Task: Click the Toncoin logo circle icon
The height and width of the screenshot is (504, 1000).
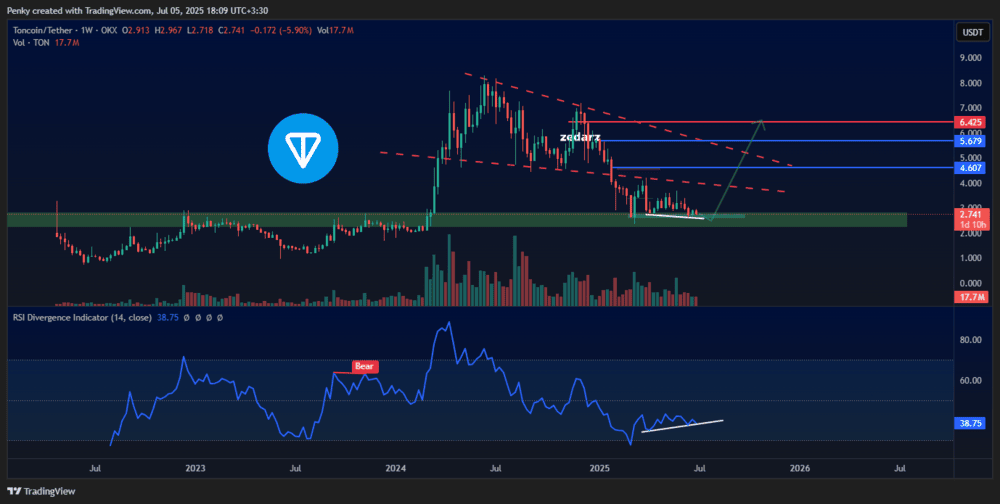Action: pos(303,148)
